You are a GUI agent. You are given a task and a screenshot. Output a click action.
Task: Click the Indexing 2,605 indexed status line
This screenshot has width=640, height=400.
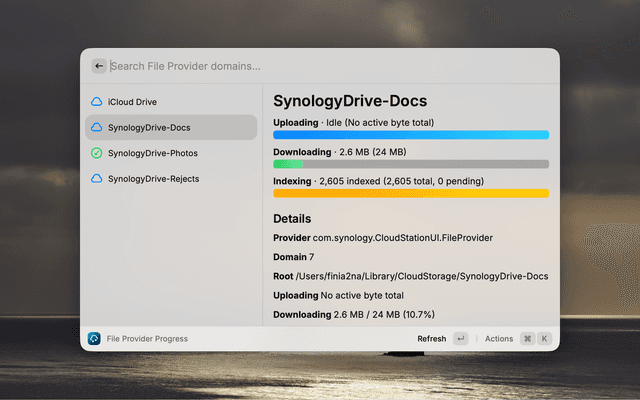(x=378, y=181)
